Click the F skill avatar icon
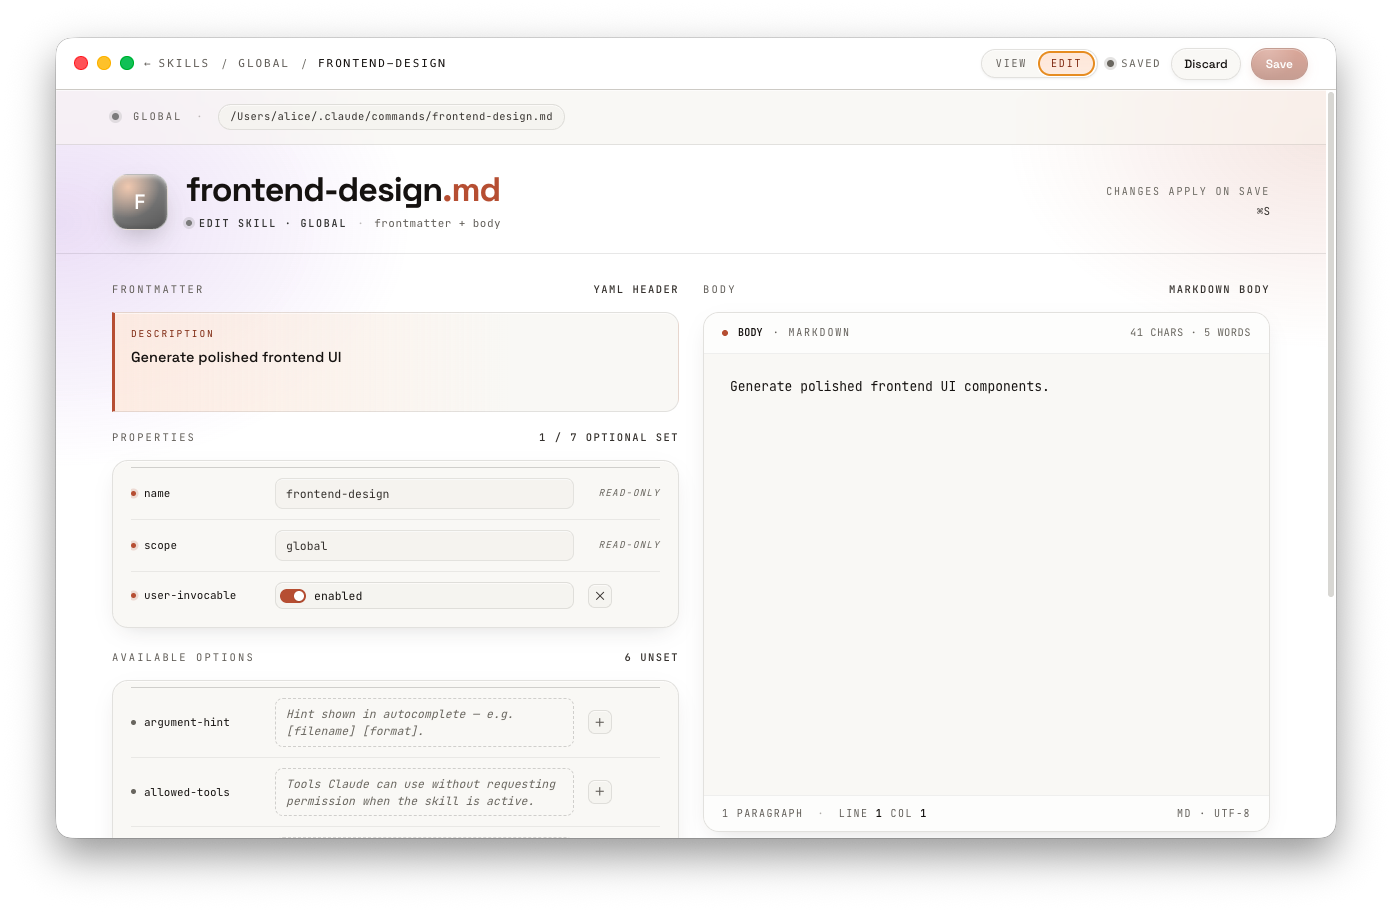Image resolution: width=1392 pixels, height=912 pixels. tap(140, 201)
